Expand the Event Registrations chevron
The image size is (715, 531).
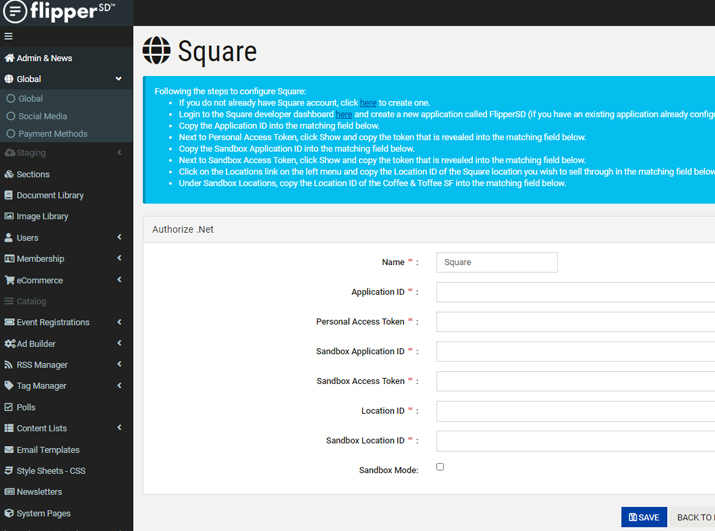[x=119, y=322]
